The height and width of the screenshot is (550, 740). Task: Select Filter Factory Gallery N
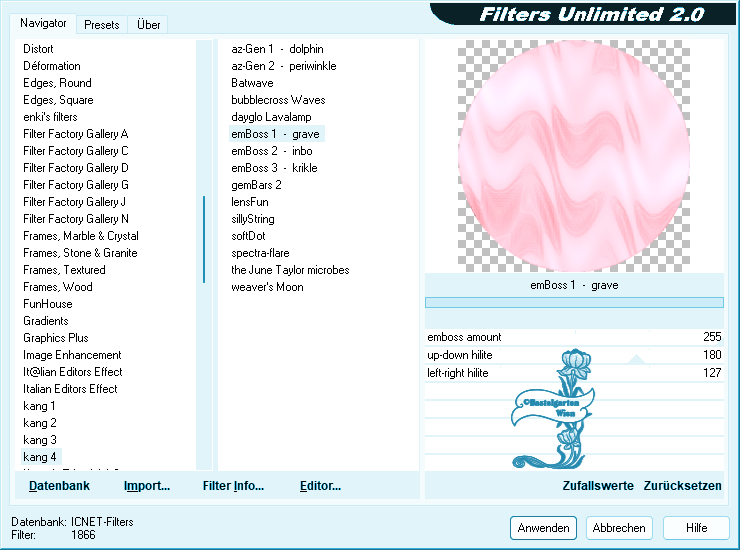coord(76,219)
